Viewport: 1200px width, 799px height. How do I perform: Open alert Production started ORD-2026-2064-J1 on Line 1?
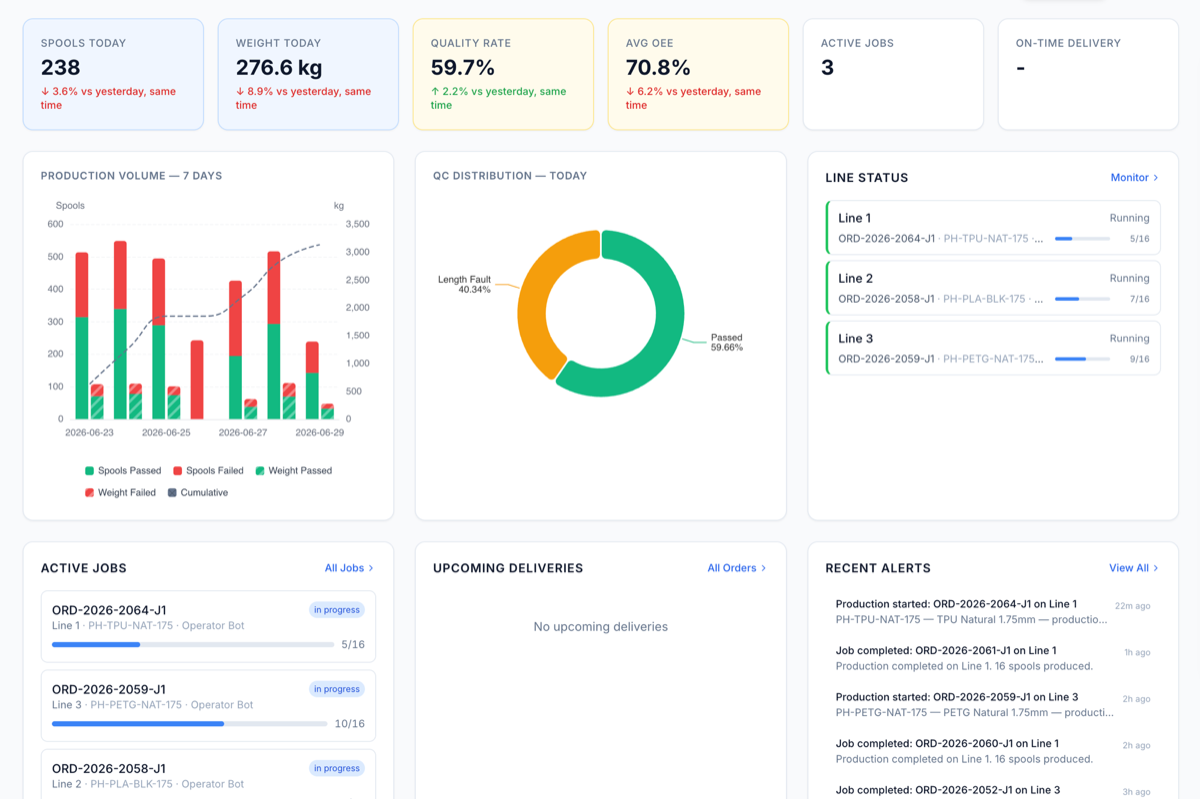click(993, 611)
